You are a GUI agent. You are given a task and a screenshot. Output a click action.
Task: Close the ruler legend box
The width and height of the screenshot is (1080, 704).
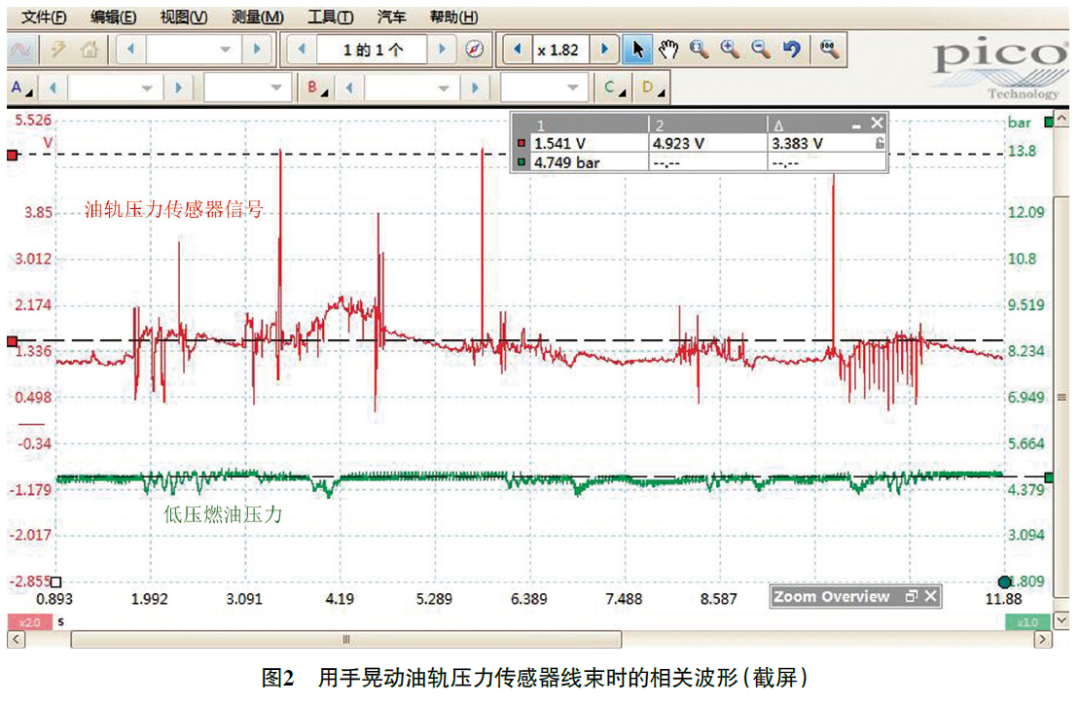(x=876, y=123)
